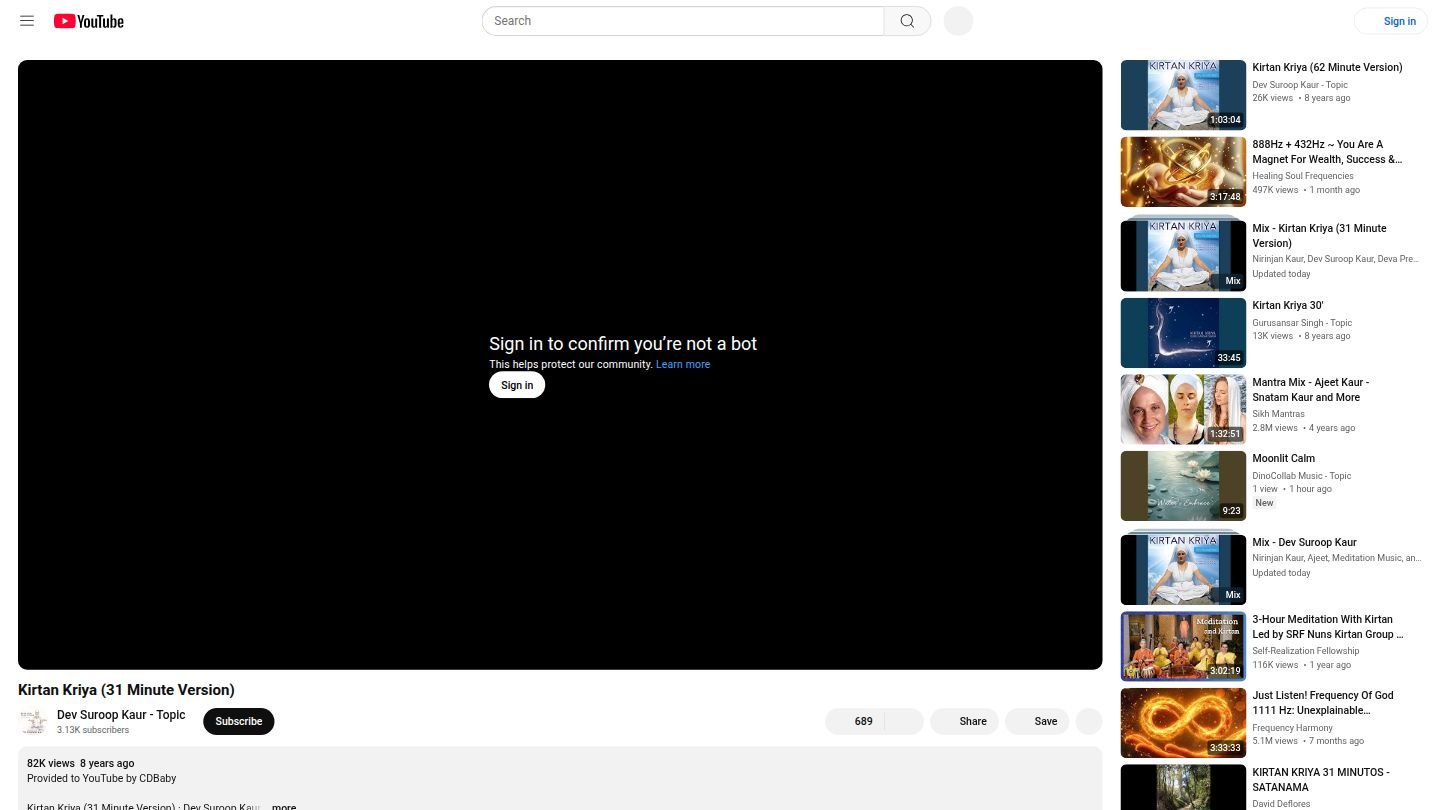Like the video showing 689
The image size is (1440, 810).
point(855,721)
